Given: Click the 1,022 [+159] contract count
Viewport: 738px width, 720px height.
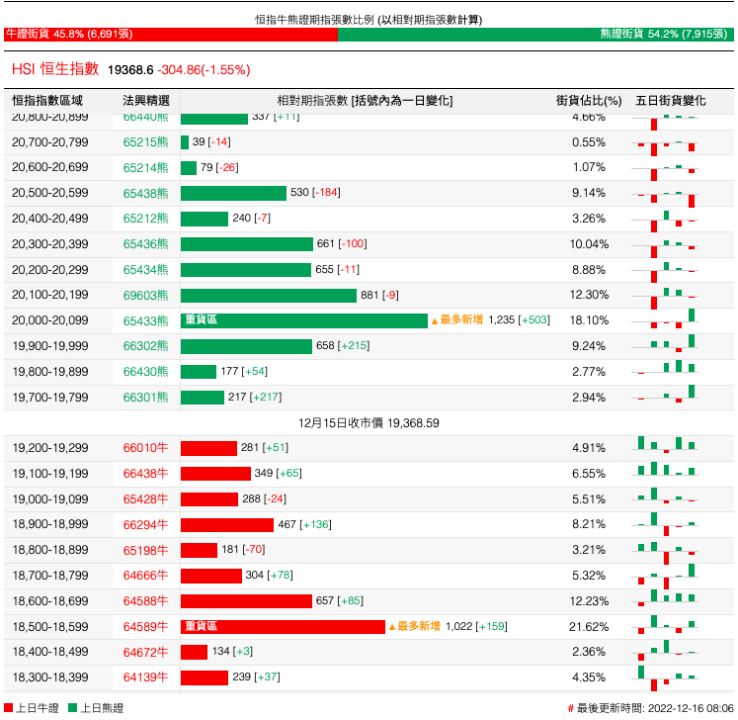Looking at the screenshot, I should coord(476,626).
